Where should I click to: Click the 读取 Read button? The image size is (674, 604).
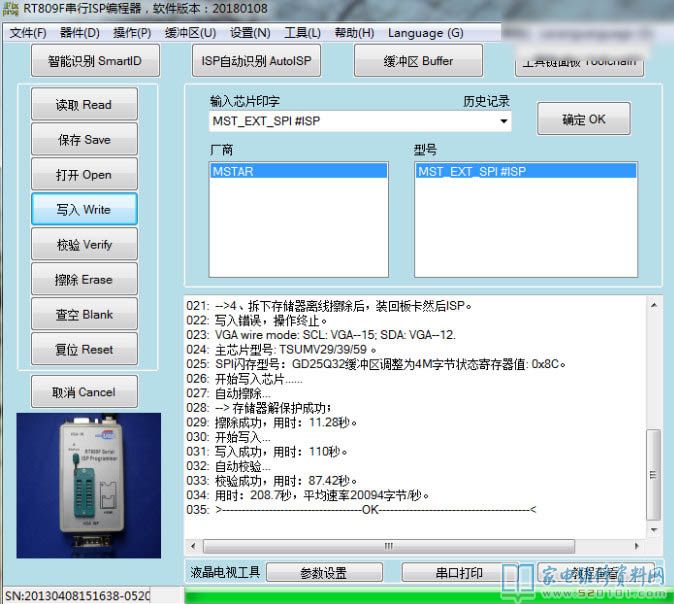click(84, 105)
